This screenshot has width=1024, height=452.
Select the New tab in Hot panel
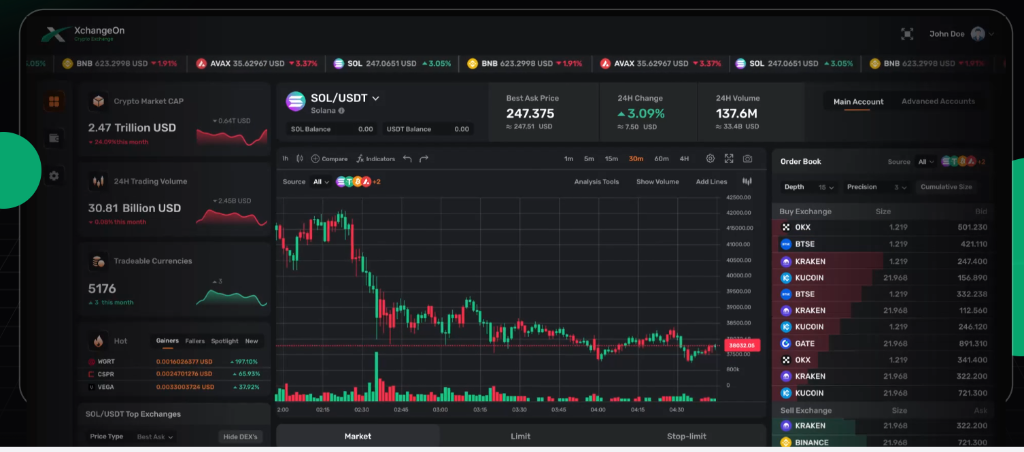(251, 341)
